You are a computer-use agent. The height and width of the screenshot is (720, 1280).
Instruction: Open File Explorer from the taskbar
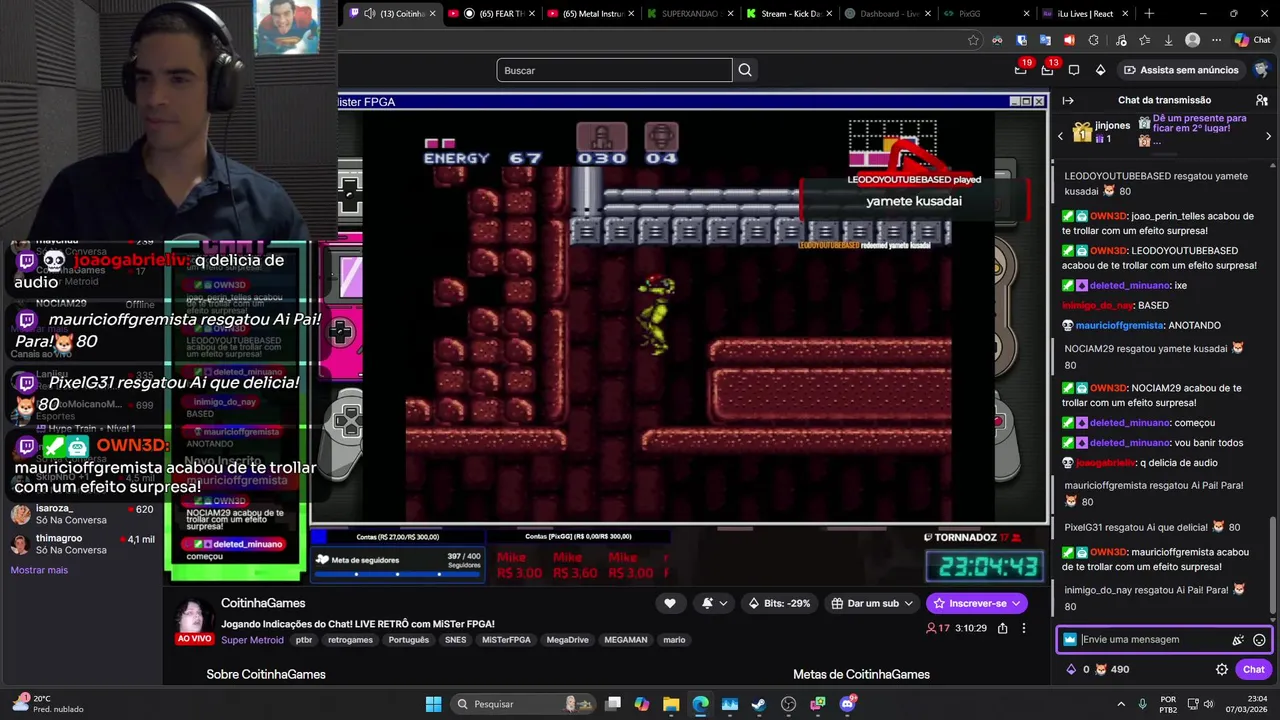pos(670,704)
